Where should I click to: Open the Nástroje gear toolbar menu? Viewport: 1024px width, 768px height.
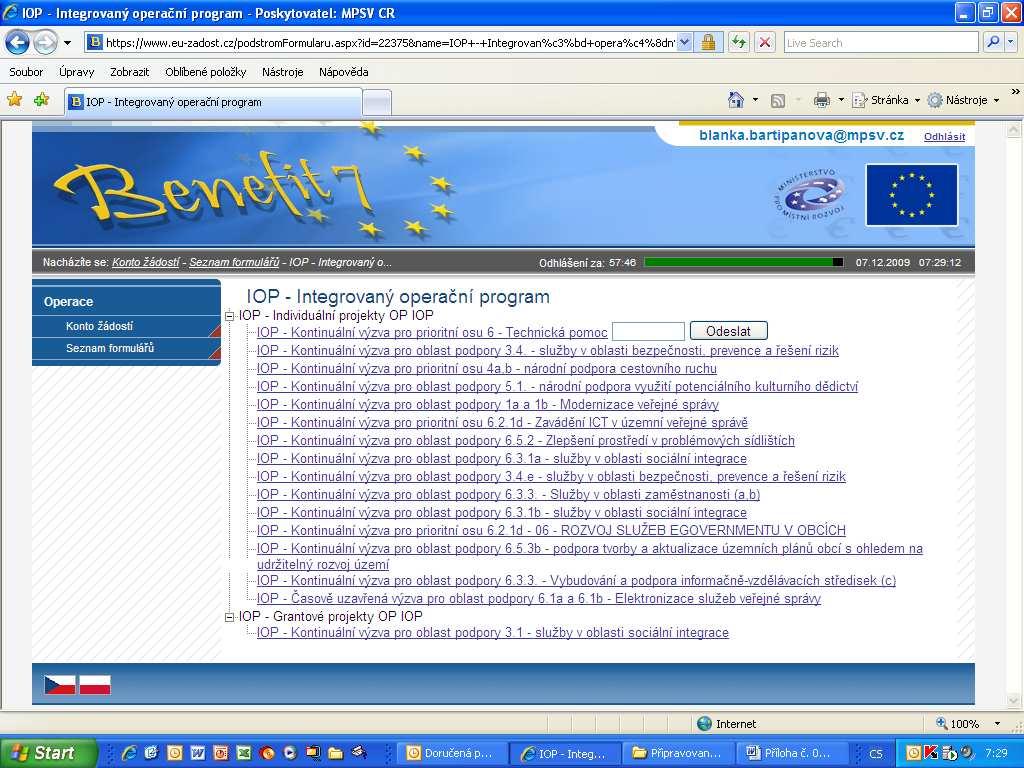tap(964, 100)
